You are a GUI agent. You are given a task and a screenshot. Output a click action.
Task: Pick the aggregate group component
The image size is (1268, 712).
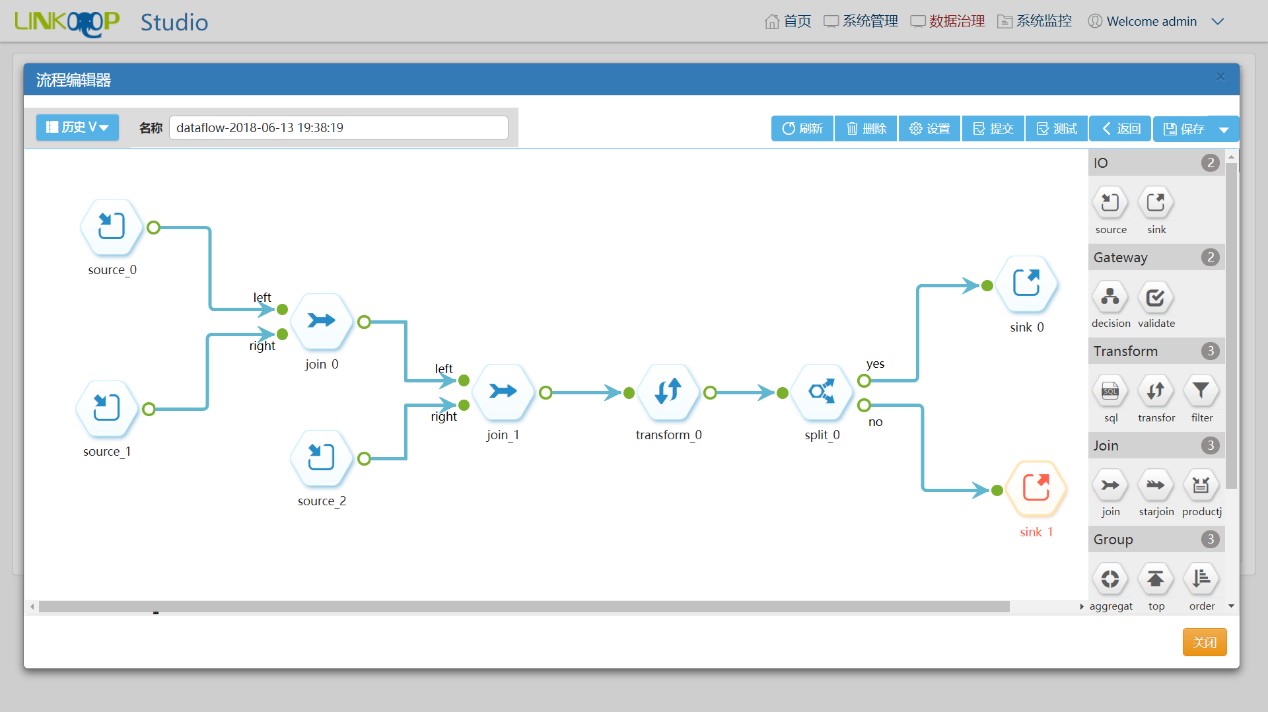[1110, 579]
